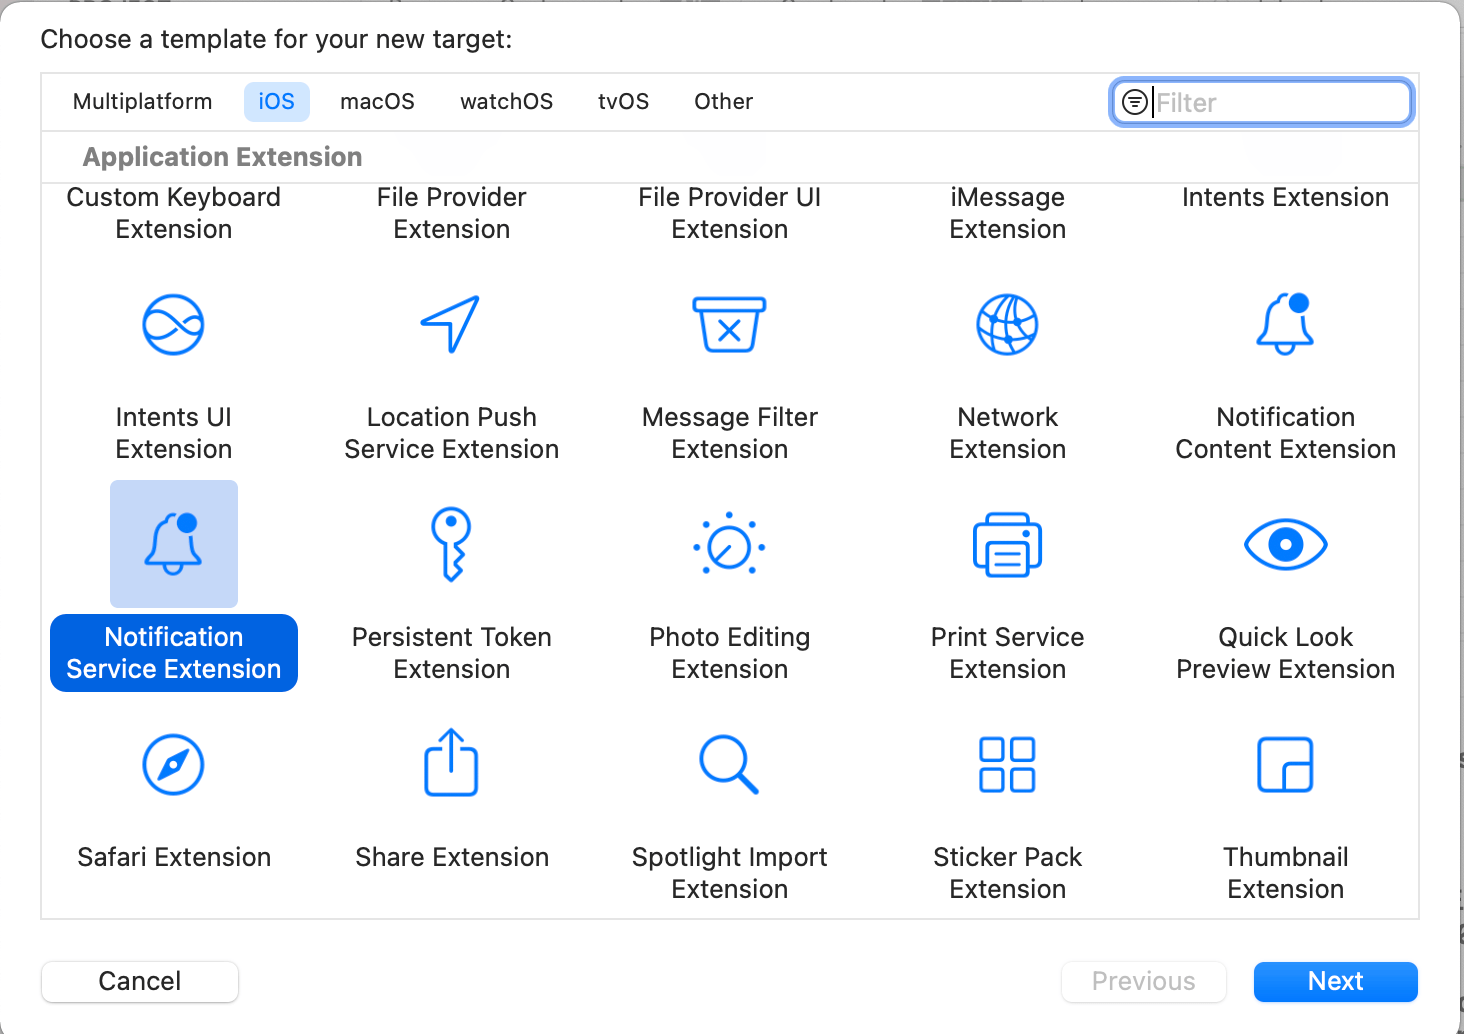Click the Next button
This screenshot has height=1034, width=1464.
tap(1336, 981)
